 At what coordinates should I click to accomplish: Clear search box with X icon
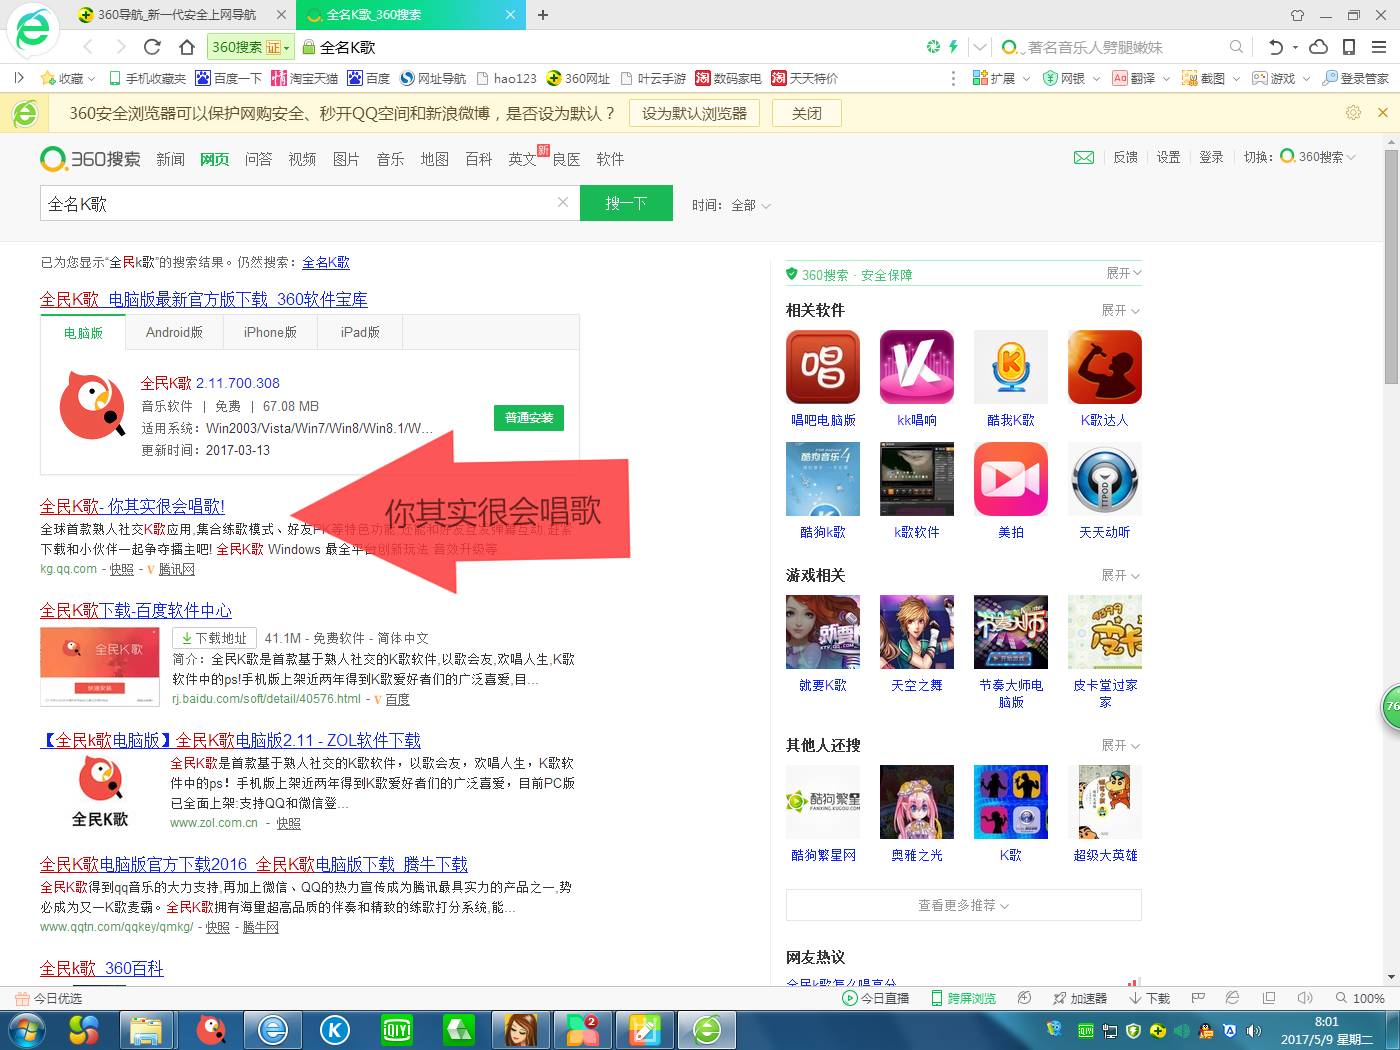563,203
